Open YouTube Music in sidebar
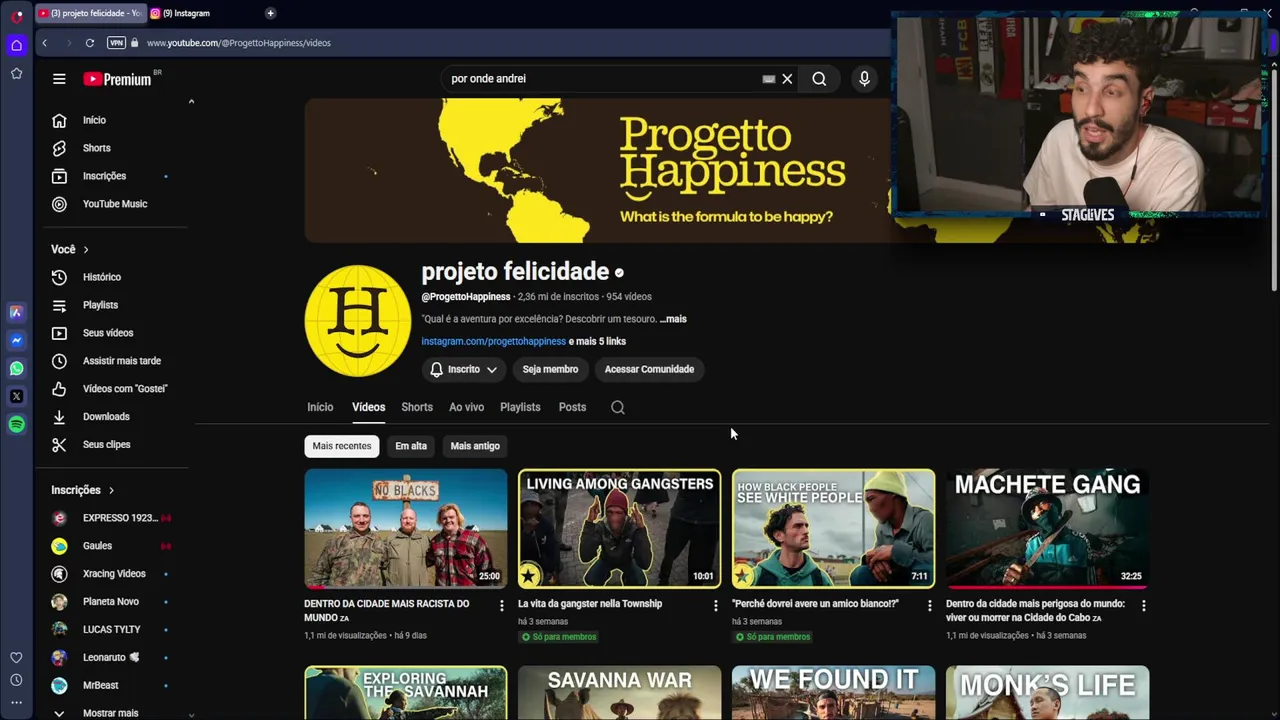 pos(114,204)
